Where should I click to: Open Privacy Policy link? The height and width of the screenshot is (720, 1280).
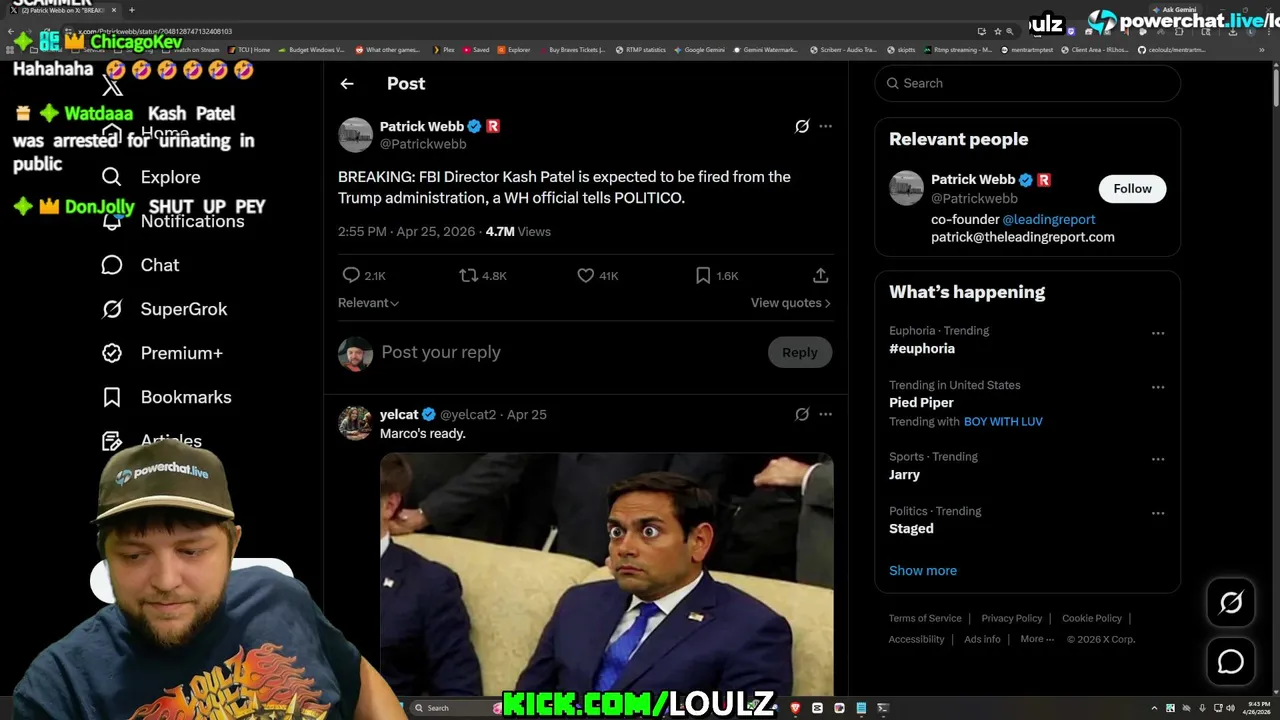1012,618
